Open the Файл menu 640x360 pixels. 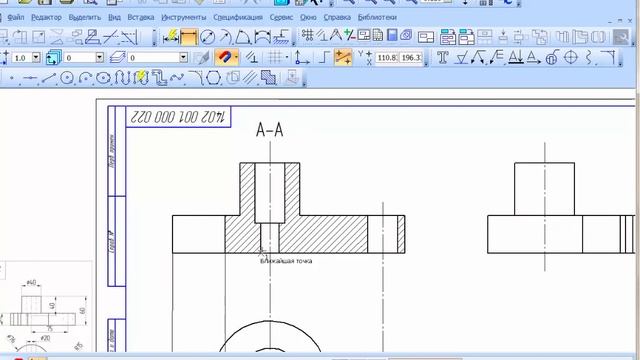pos(16,18)
